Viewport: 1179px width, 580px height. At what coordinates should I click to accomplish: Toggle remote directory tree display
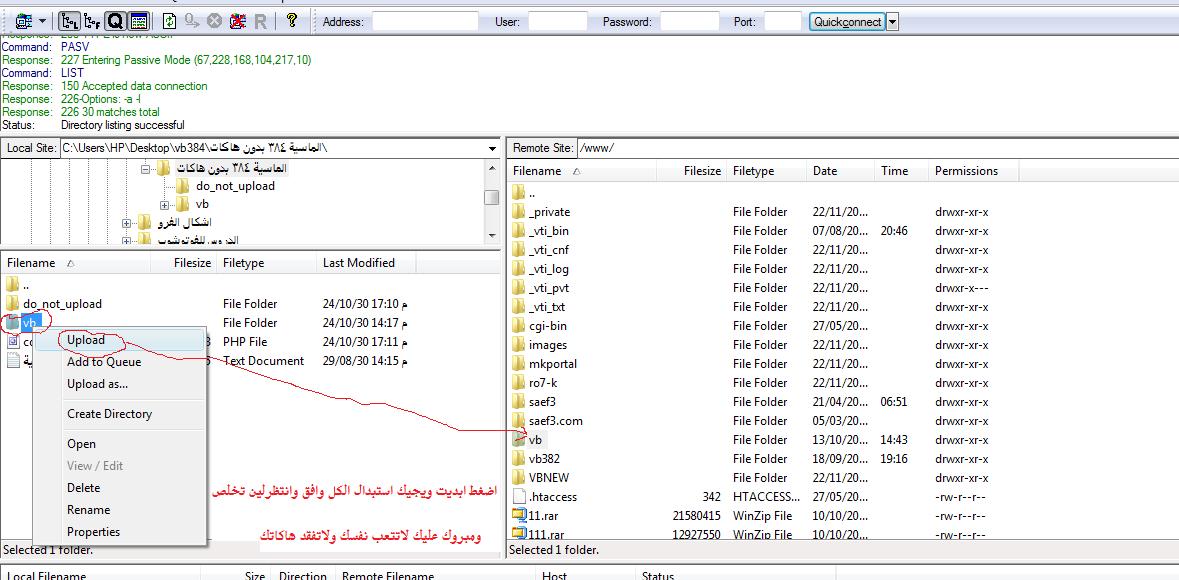pos(92,21)
